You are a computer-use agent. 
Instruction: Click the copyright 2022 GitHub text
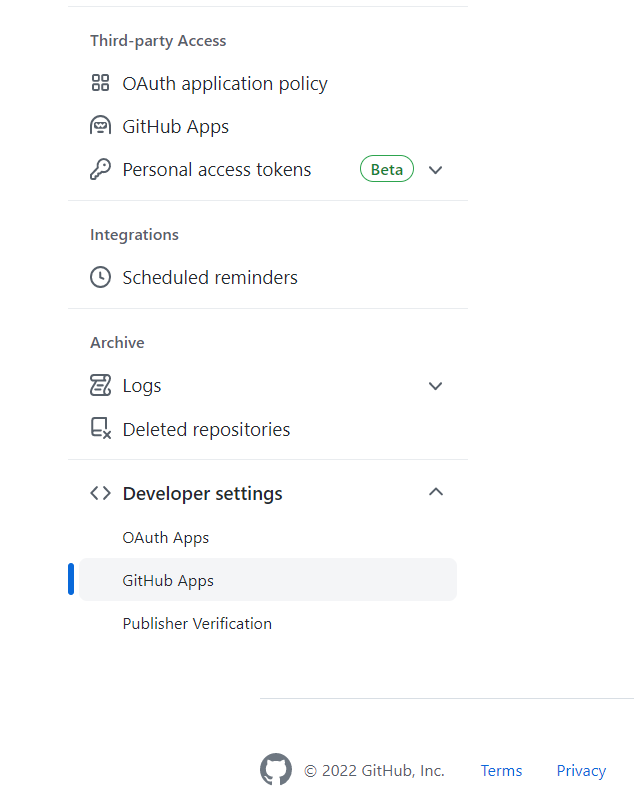tap(375, 770)
